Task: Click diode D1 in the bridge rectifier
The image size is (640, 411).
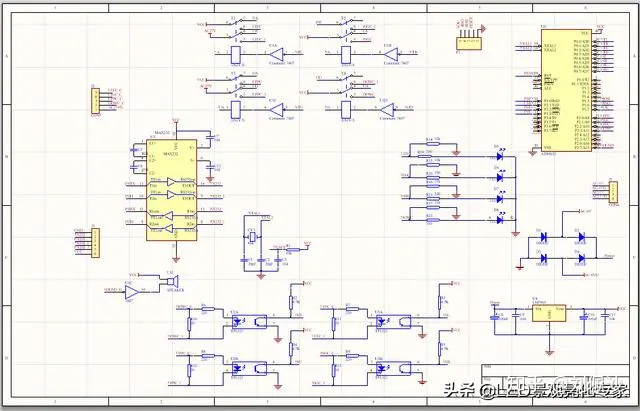Action: click(x=544, y=237)
